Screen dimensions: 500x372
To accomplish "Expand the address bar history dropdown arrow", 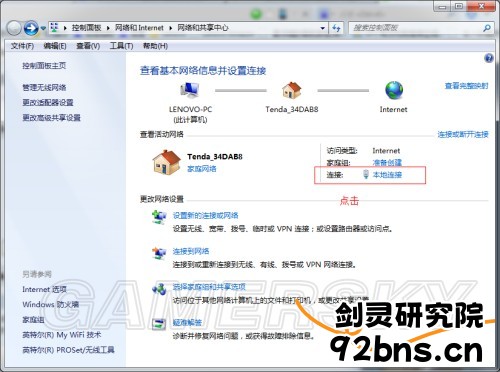I will (322, 28).
